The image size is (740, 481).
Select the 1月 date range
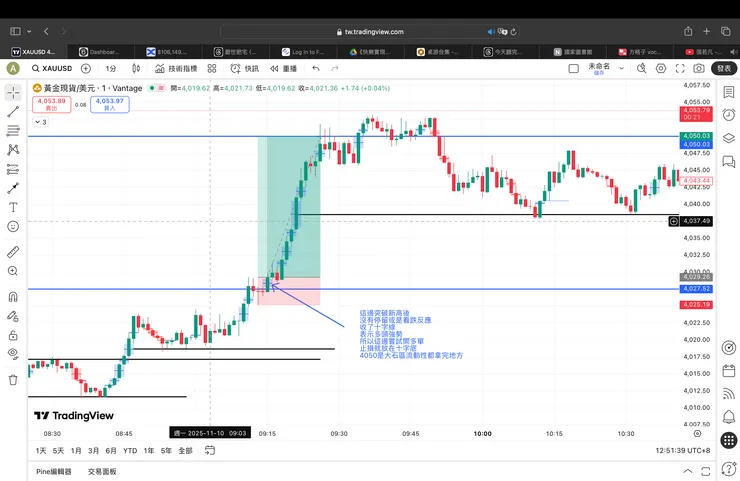(x=76, y=451)
